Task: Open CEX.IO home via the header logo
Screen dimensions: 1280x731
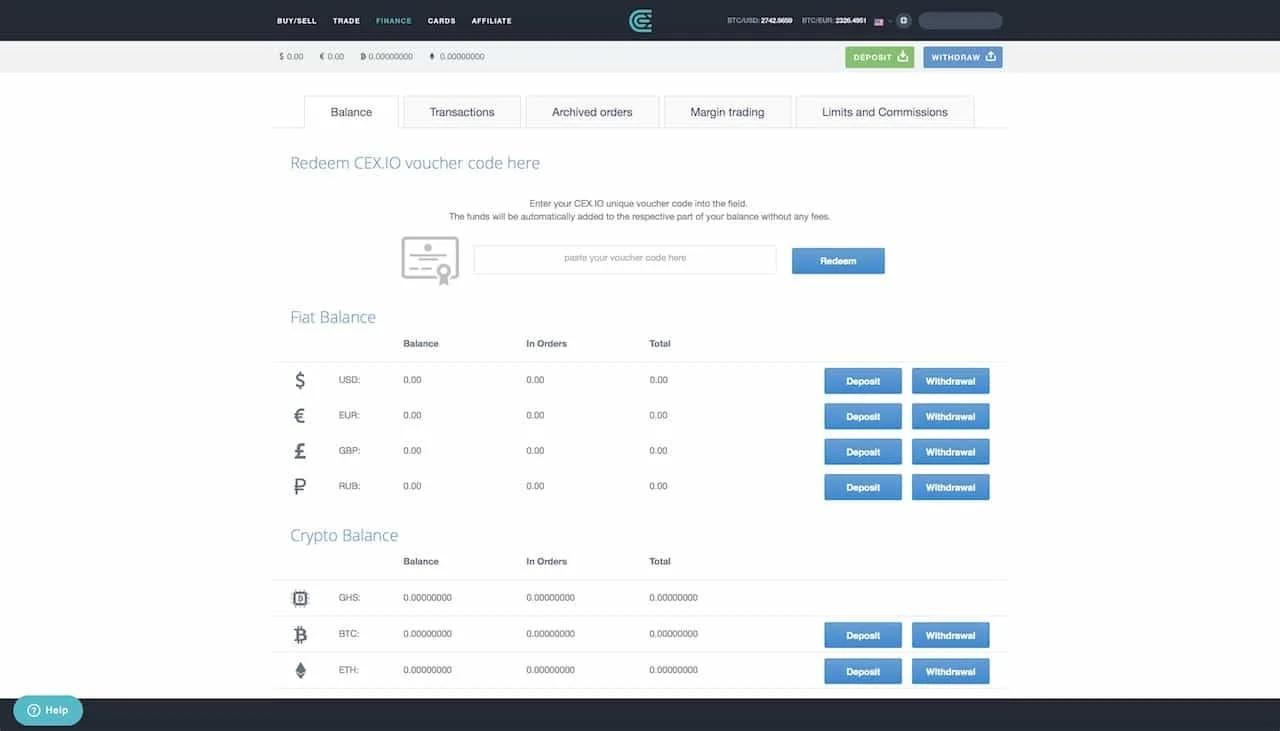Action: (639, 20)
